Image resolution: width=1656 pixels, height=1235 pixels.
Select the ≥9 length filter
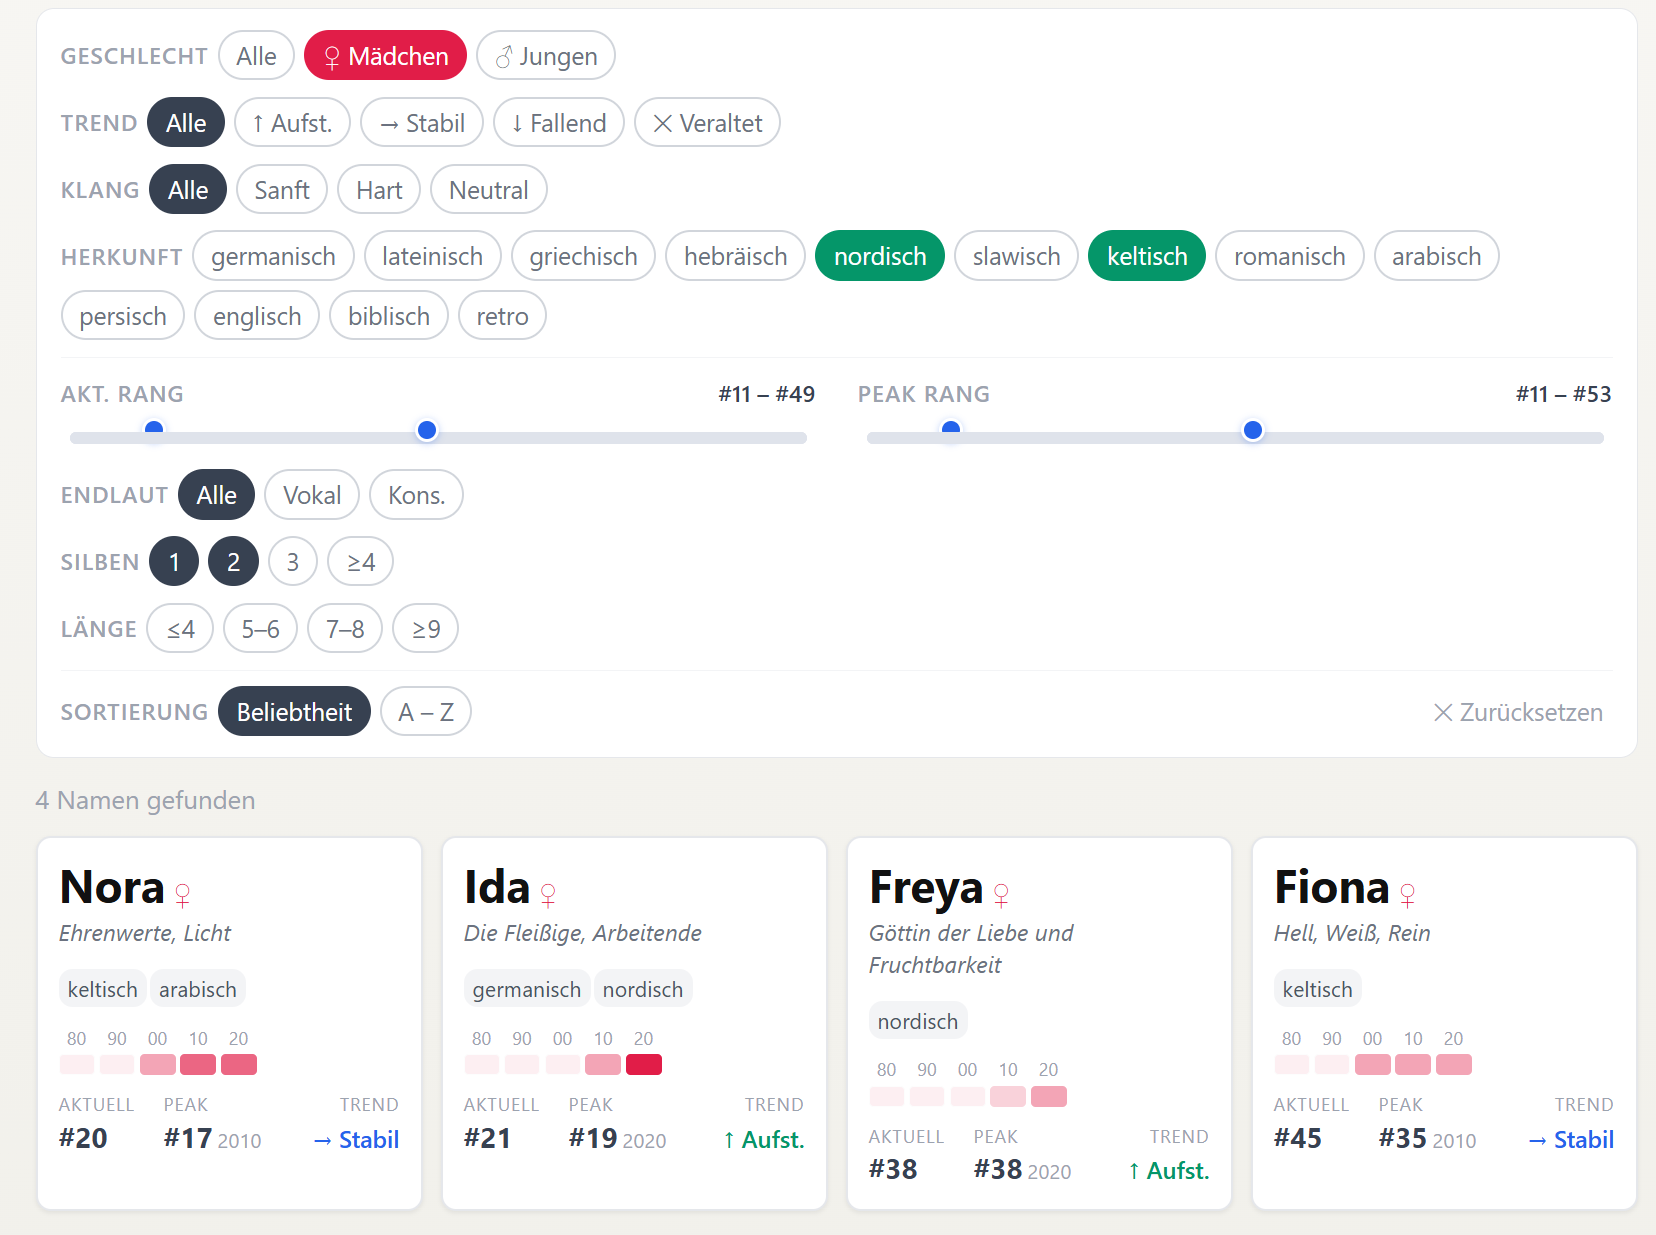click(x=426, y=629)
